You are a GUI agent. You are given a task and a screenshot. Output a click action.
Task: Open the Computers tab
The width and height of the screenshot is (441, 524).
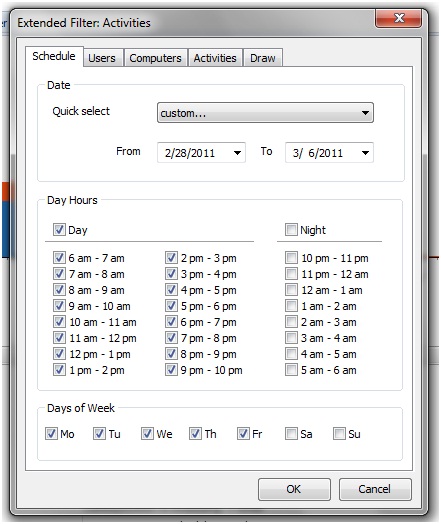tap(155, 58)
